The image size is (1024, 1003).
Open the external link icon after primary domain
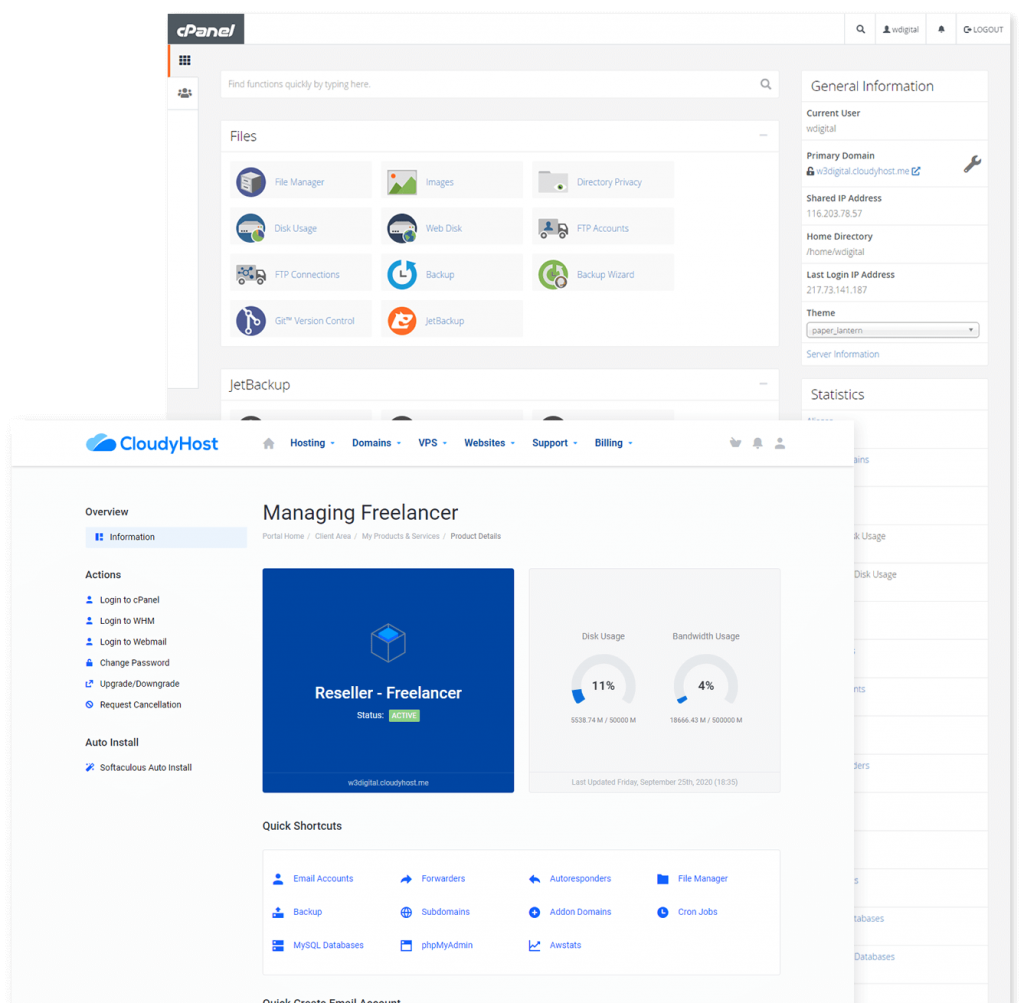pos(916,171)
